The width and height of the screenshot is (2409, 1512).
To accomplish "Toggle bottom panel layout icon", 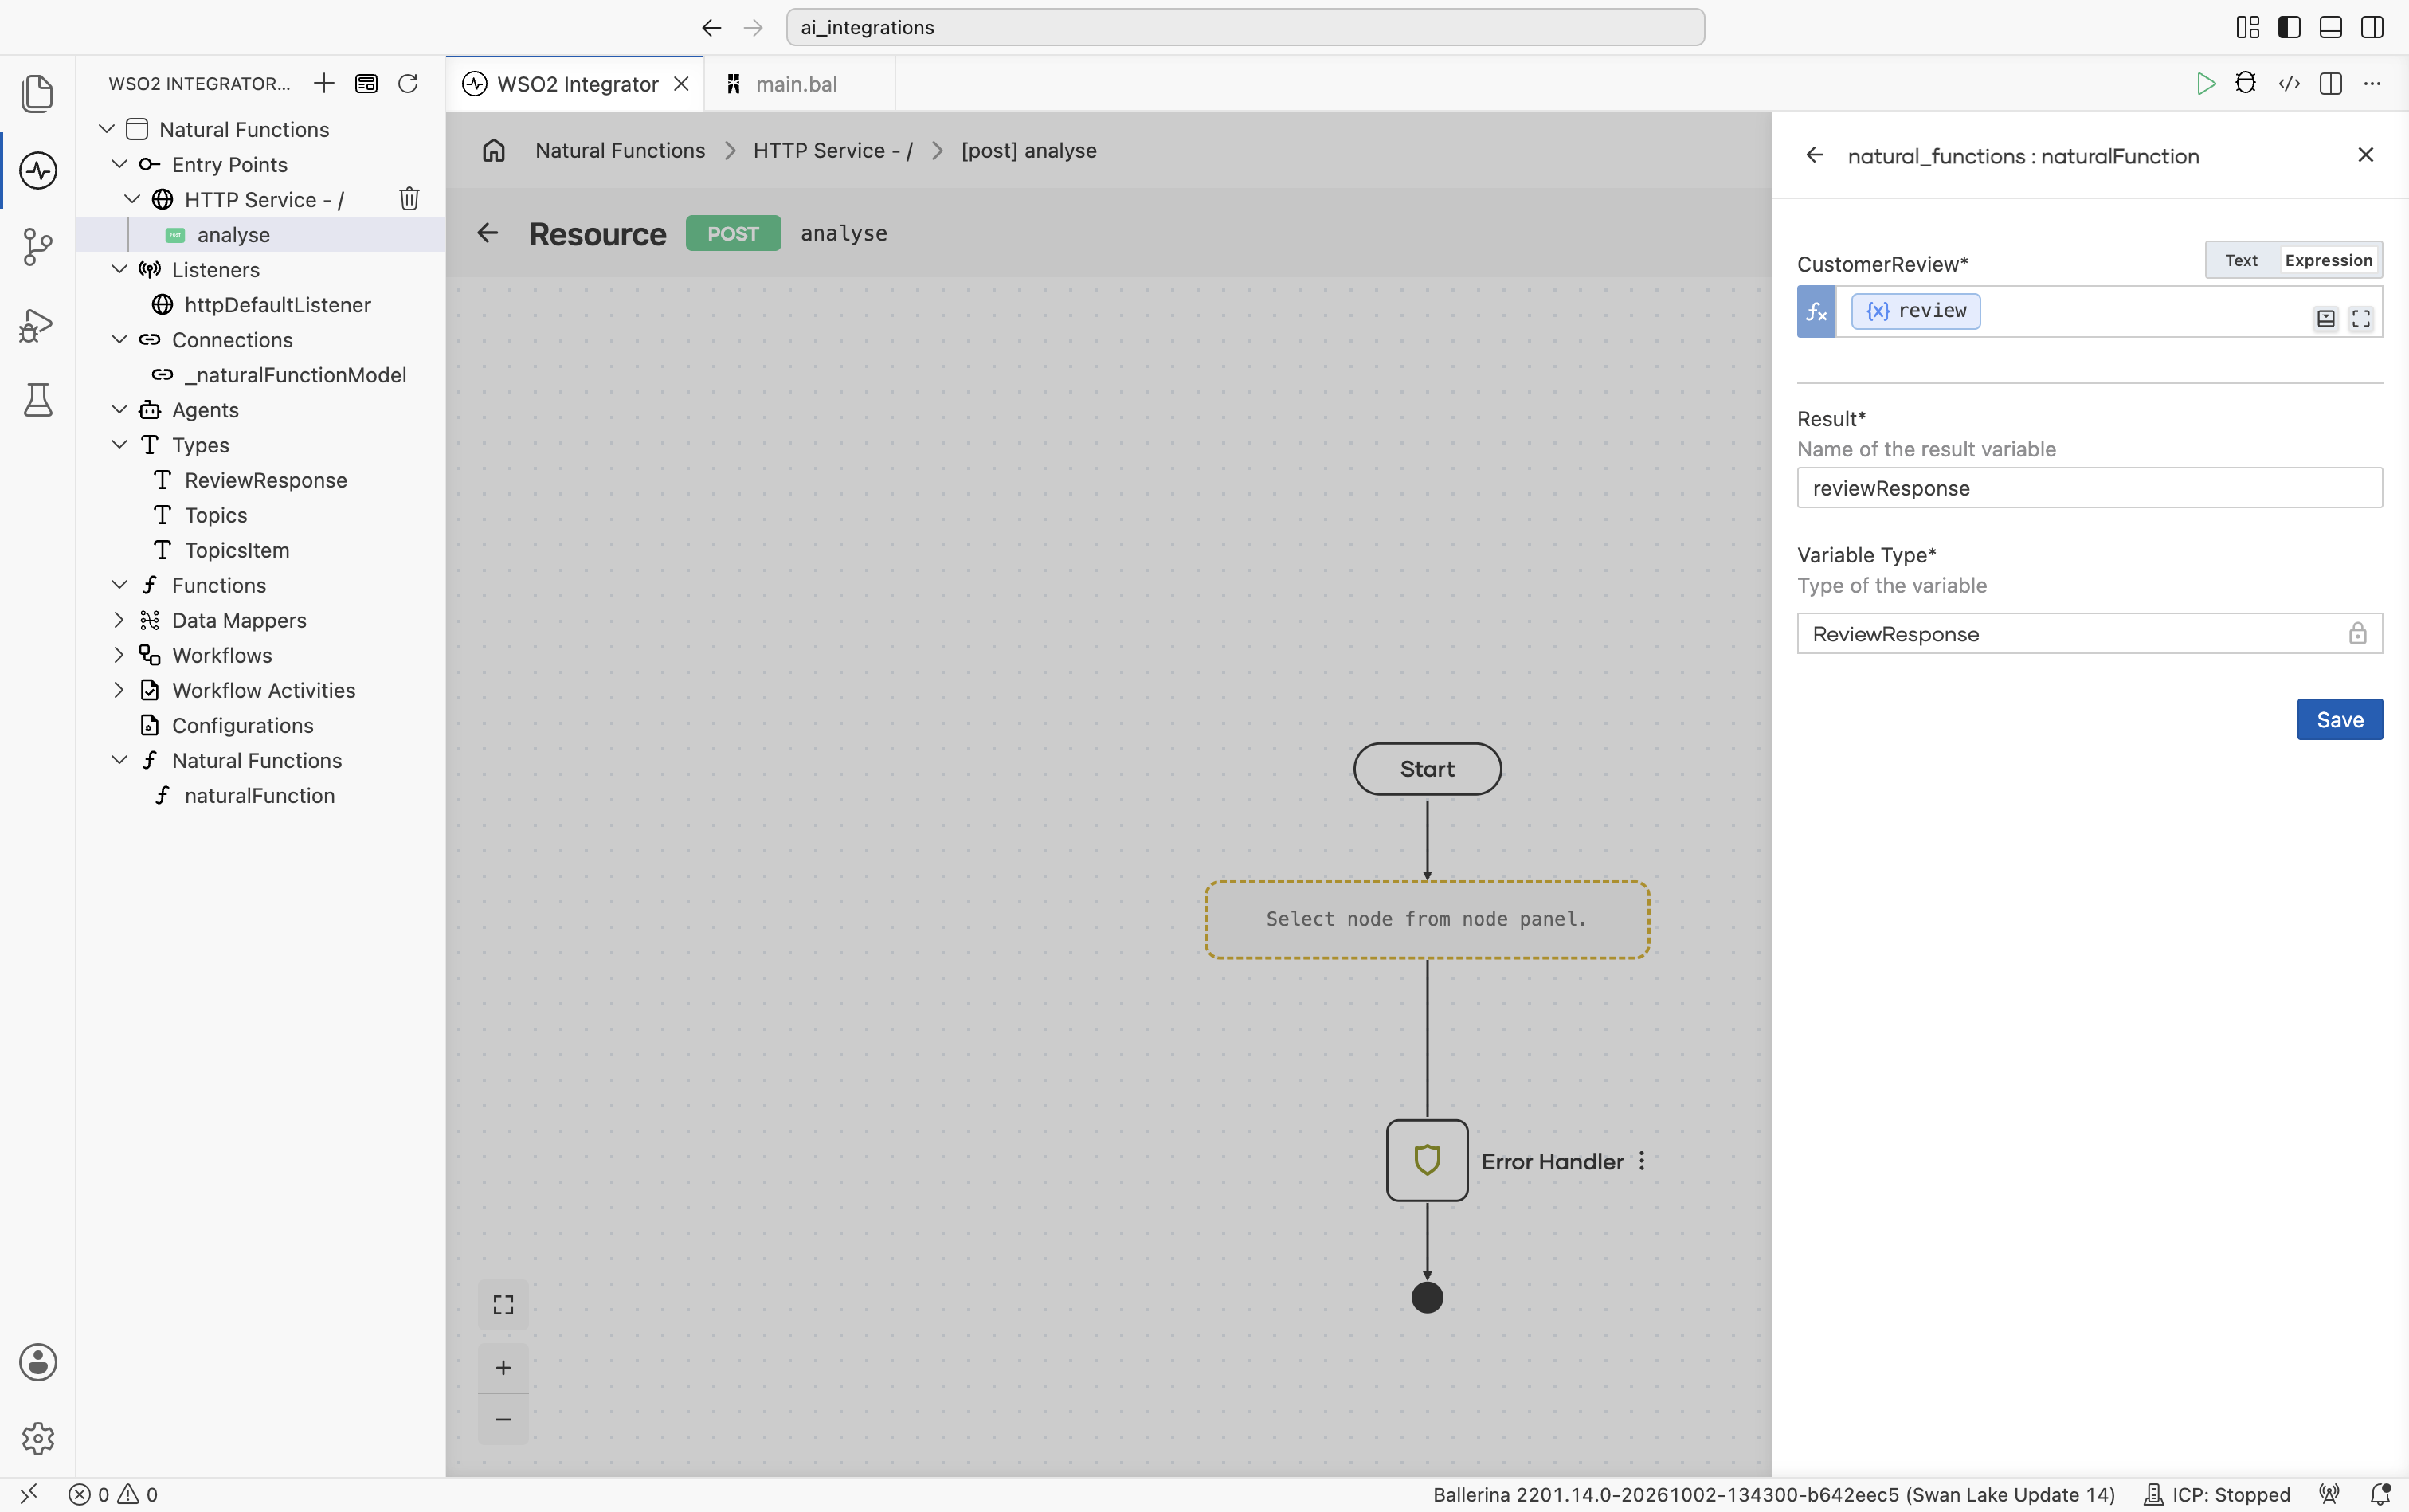I will [2330, 27].
